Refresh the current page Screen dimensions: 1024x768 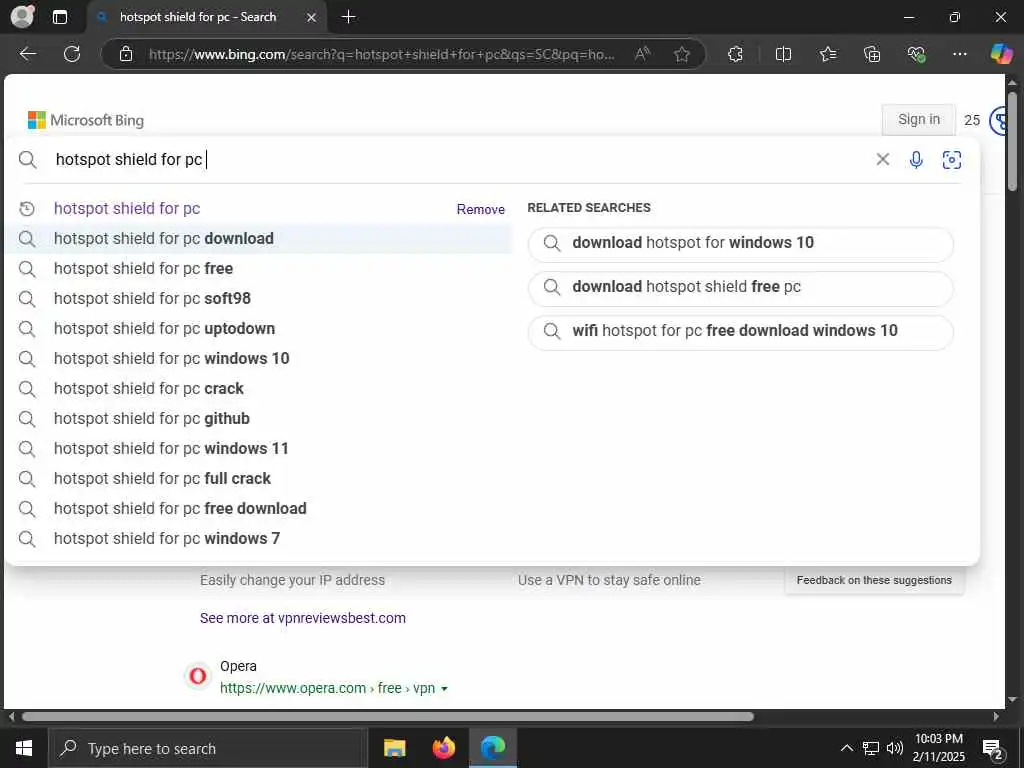72,54
